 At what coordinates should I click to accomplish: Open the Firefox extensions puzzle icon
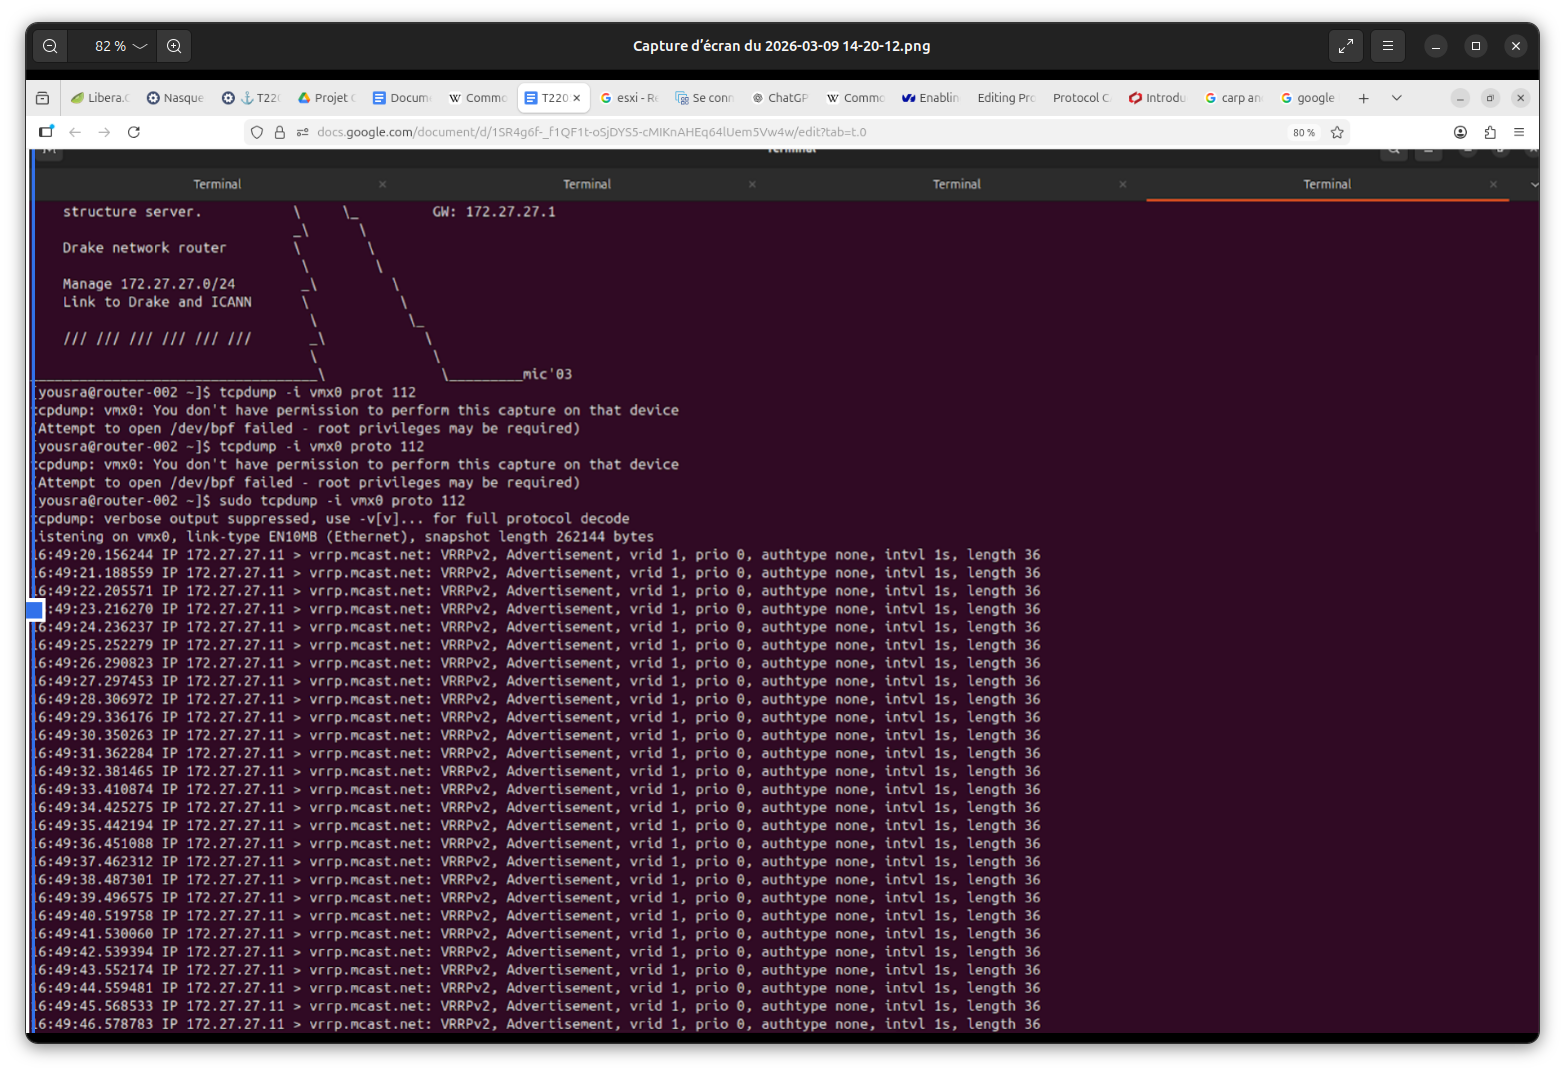(1490, 132)
